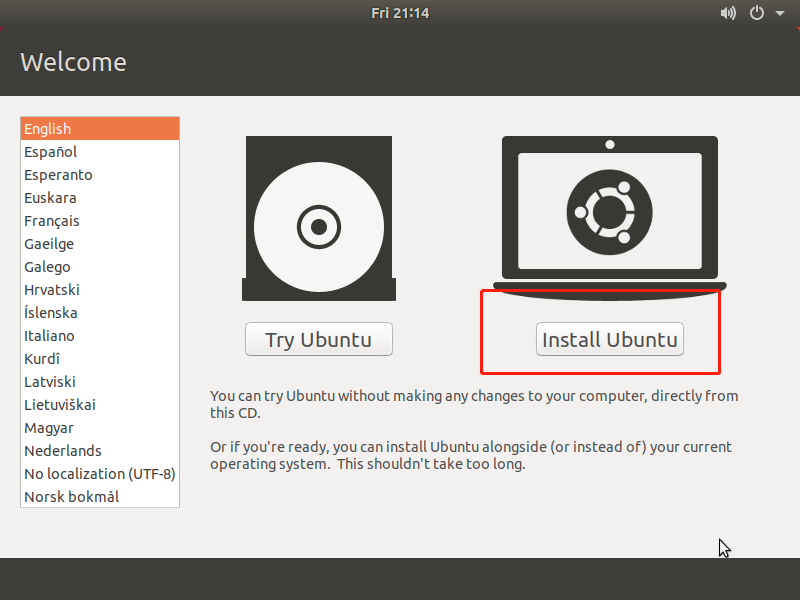The height and width of the screenshot is (600, 800).
Task: Select Lietuviškai language
Action: (x=100, y=405)
